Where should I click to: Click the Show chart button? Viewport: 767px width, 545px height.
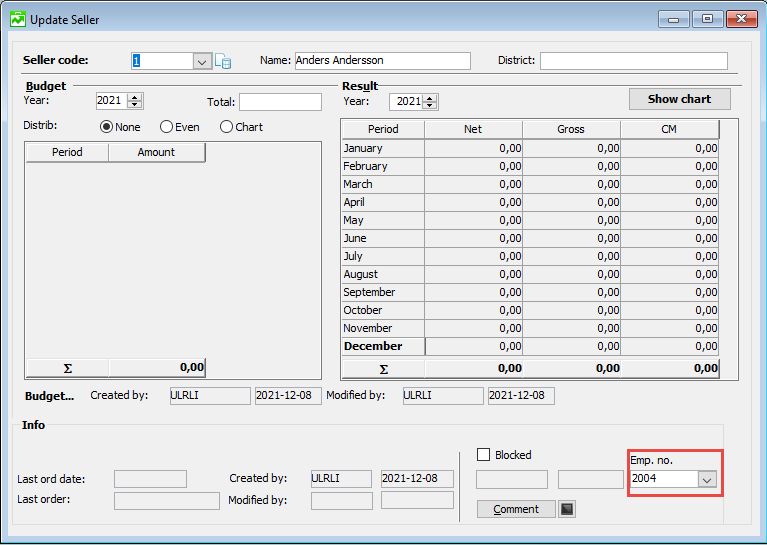[679, 99]
